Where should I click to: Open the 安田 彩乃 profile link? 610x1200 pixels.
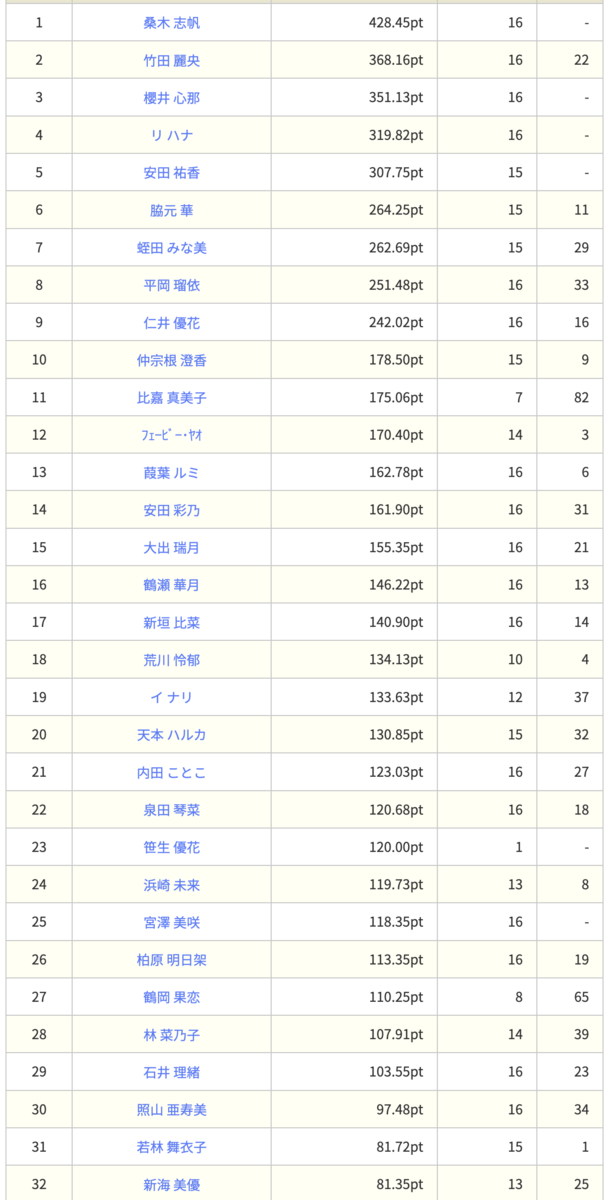tap(171, 510)
